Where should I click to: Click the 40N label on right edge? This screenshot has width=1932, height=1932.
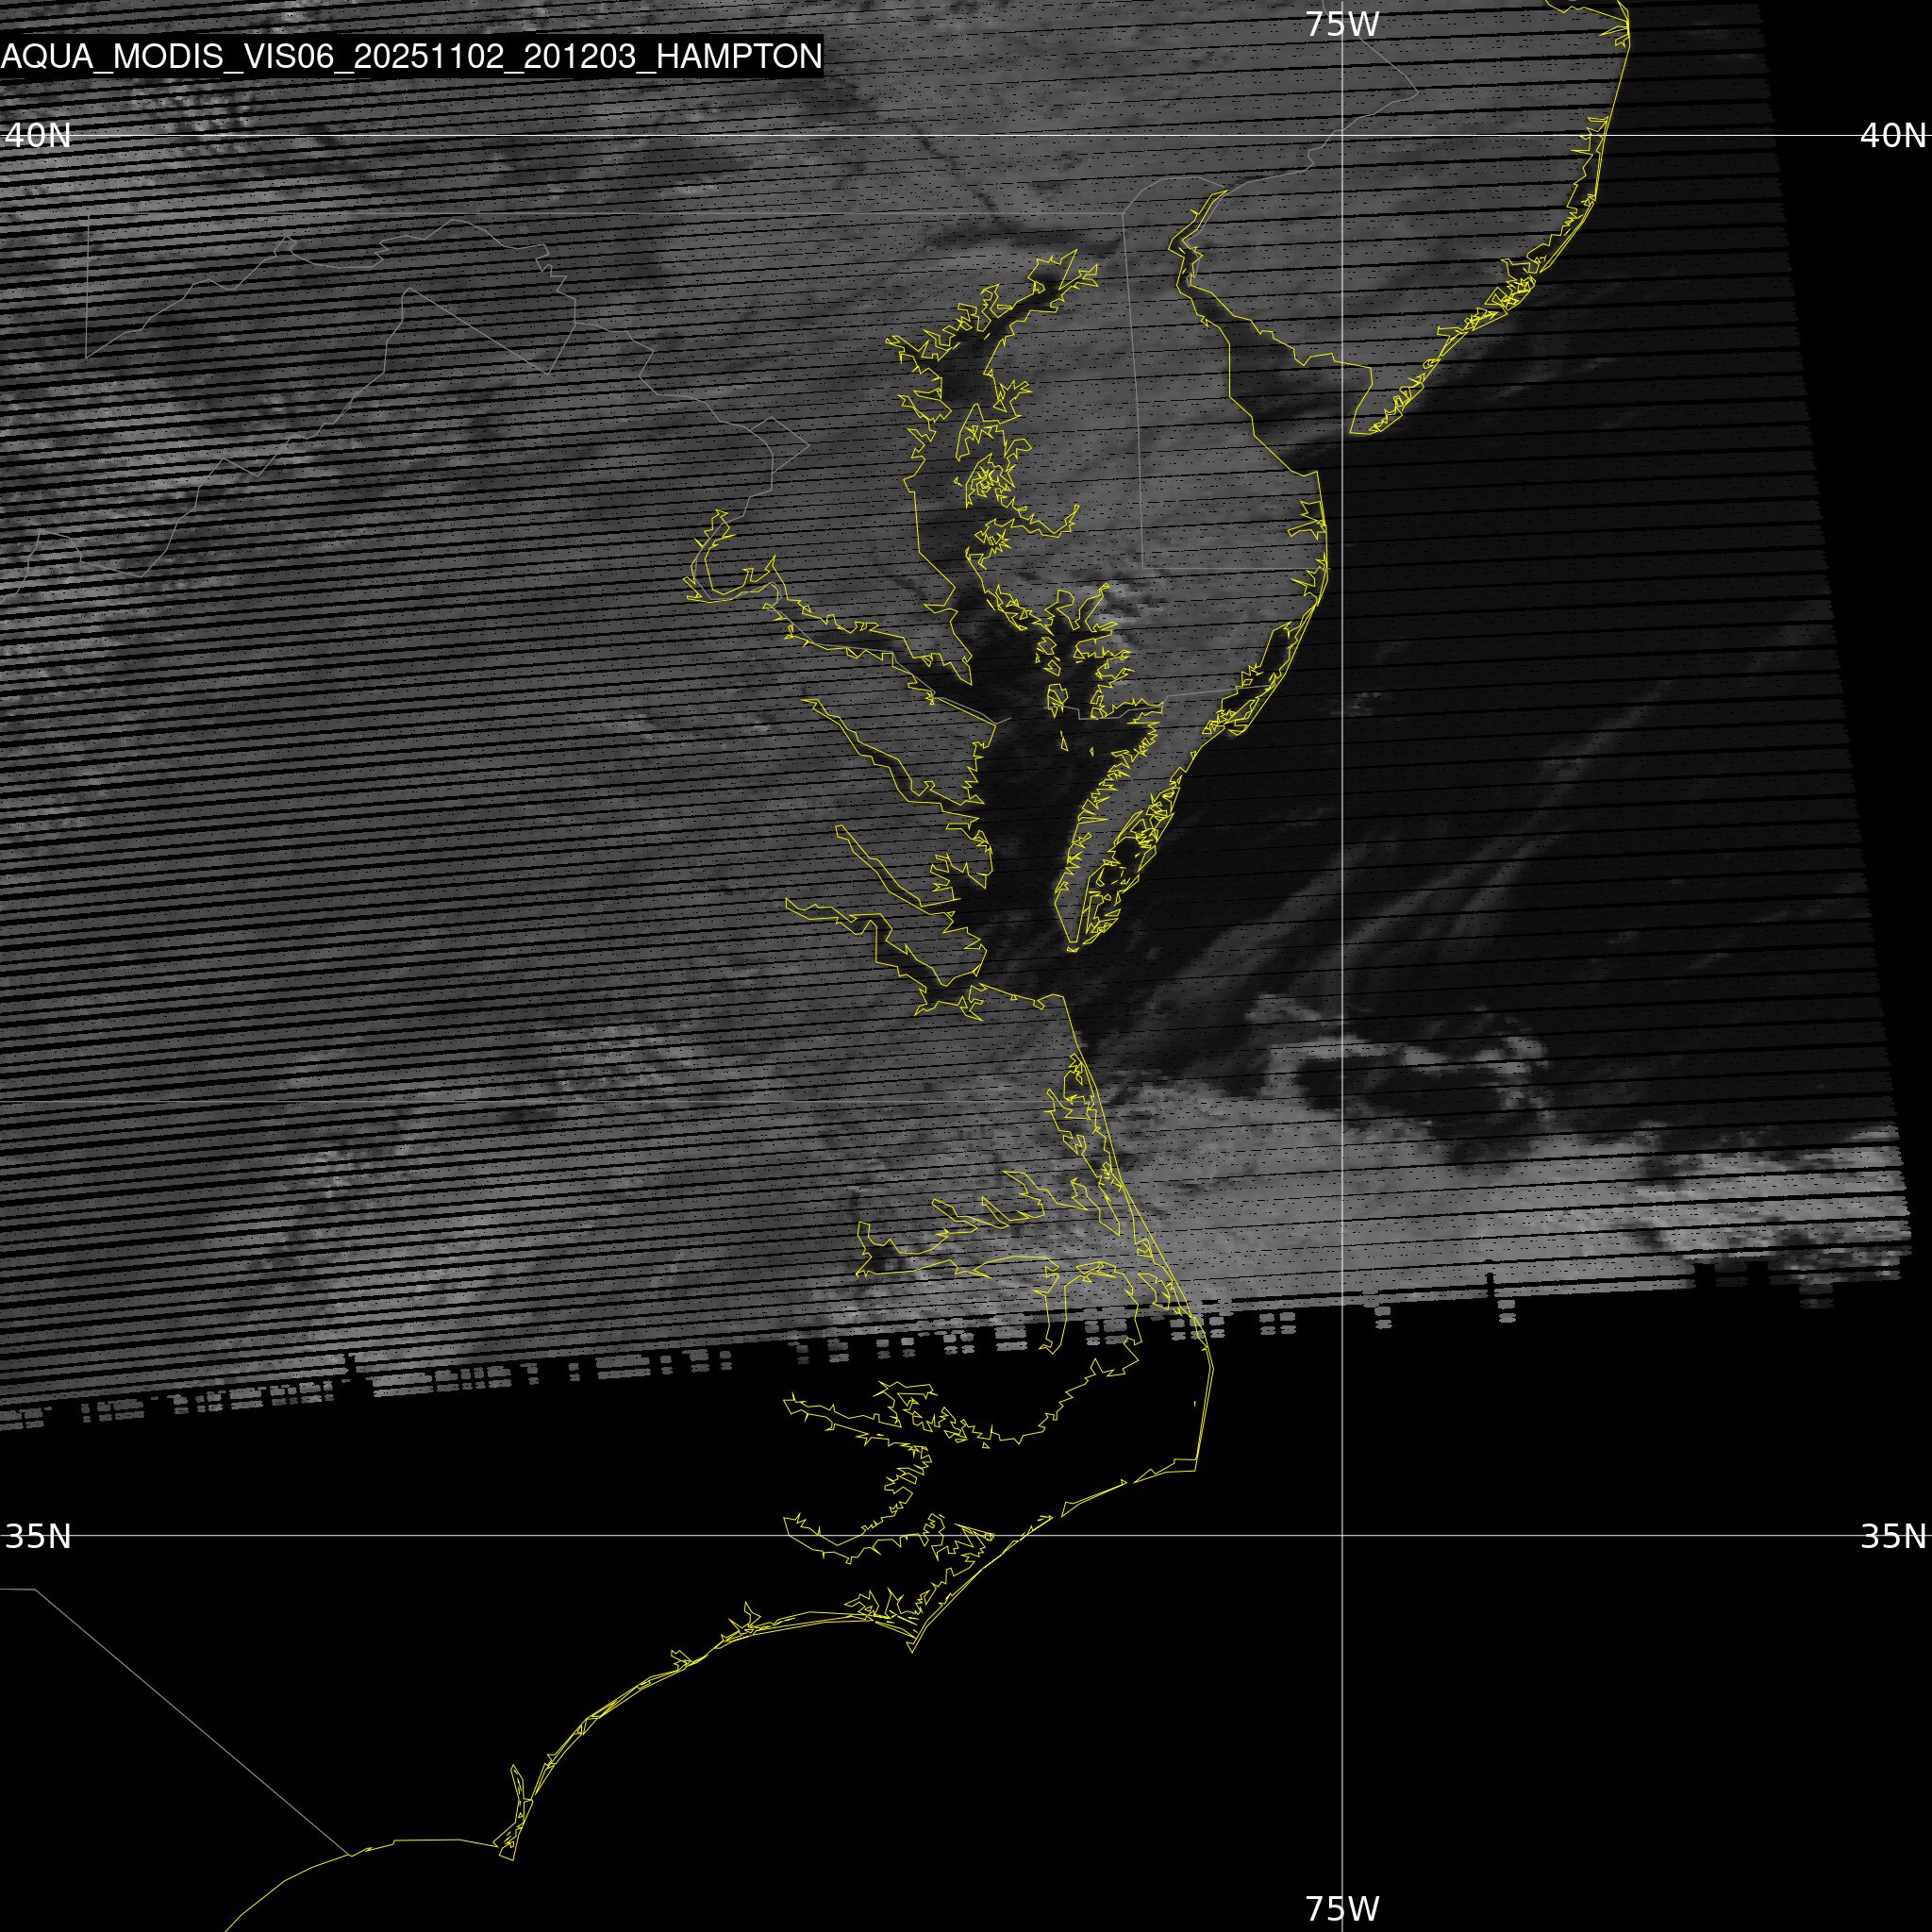coord(1892,135)
